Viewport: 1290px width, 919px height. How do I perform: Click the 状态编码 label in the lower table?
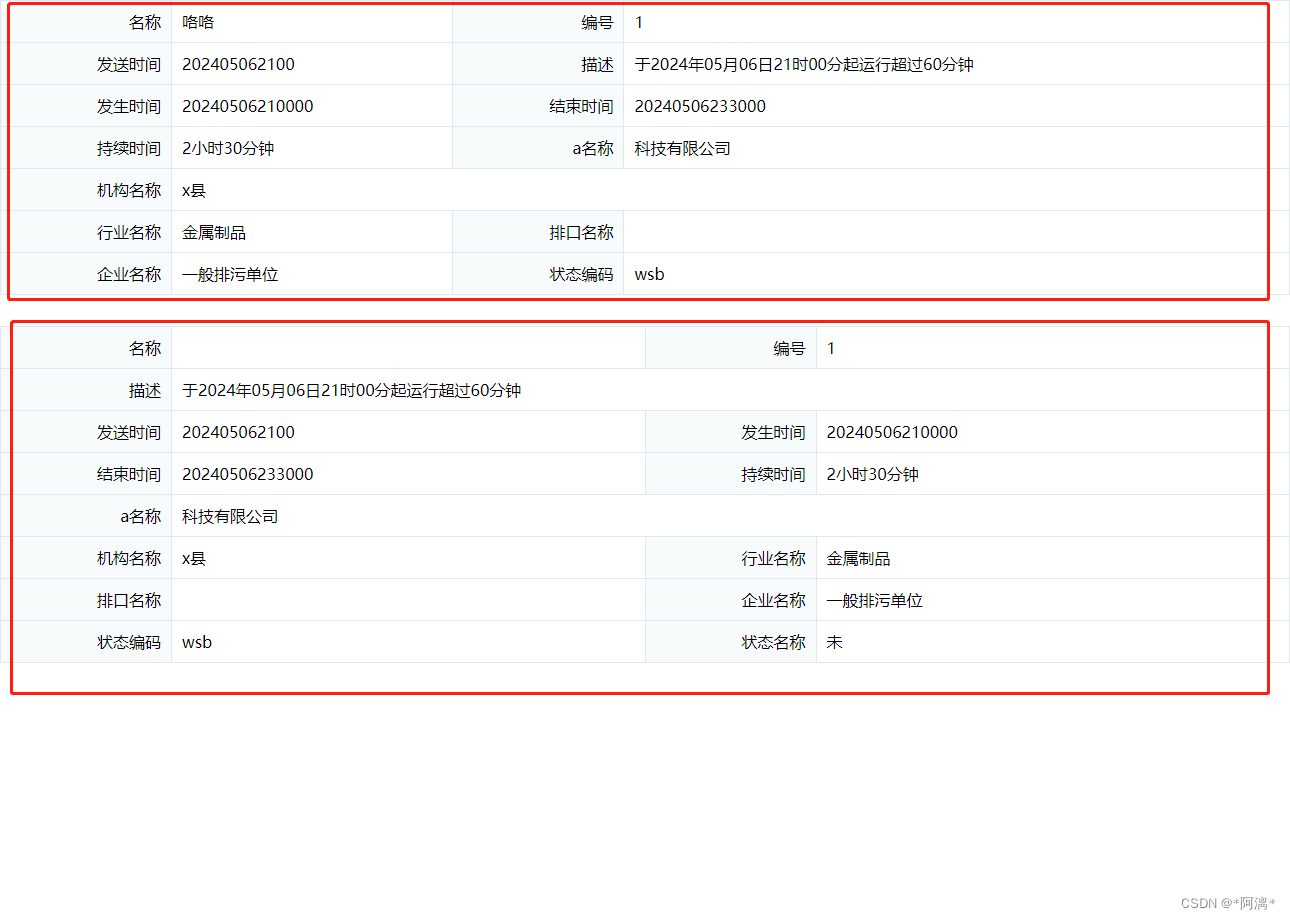coord(129,642)
